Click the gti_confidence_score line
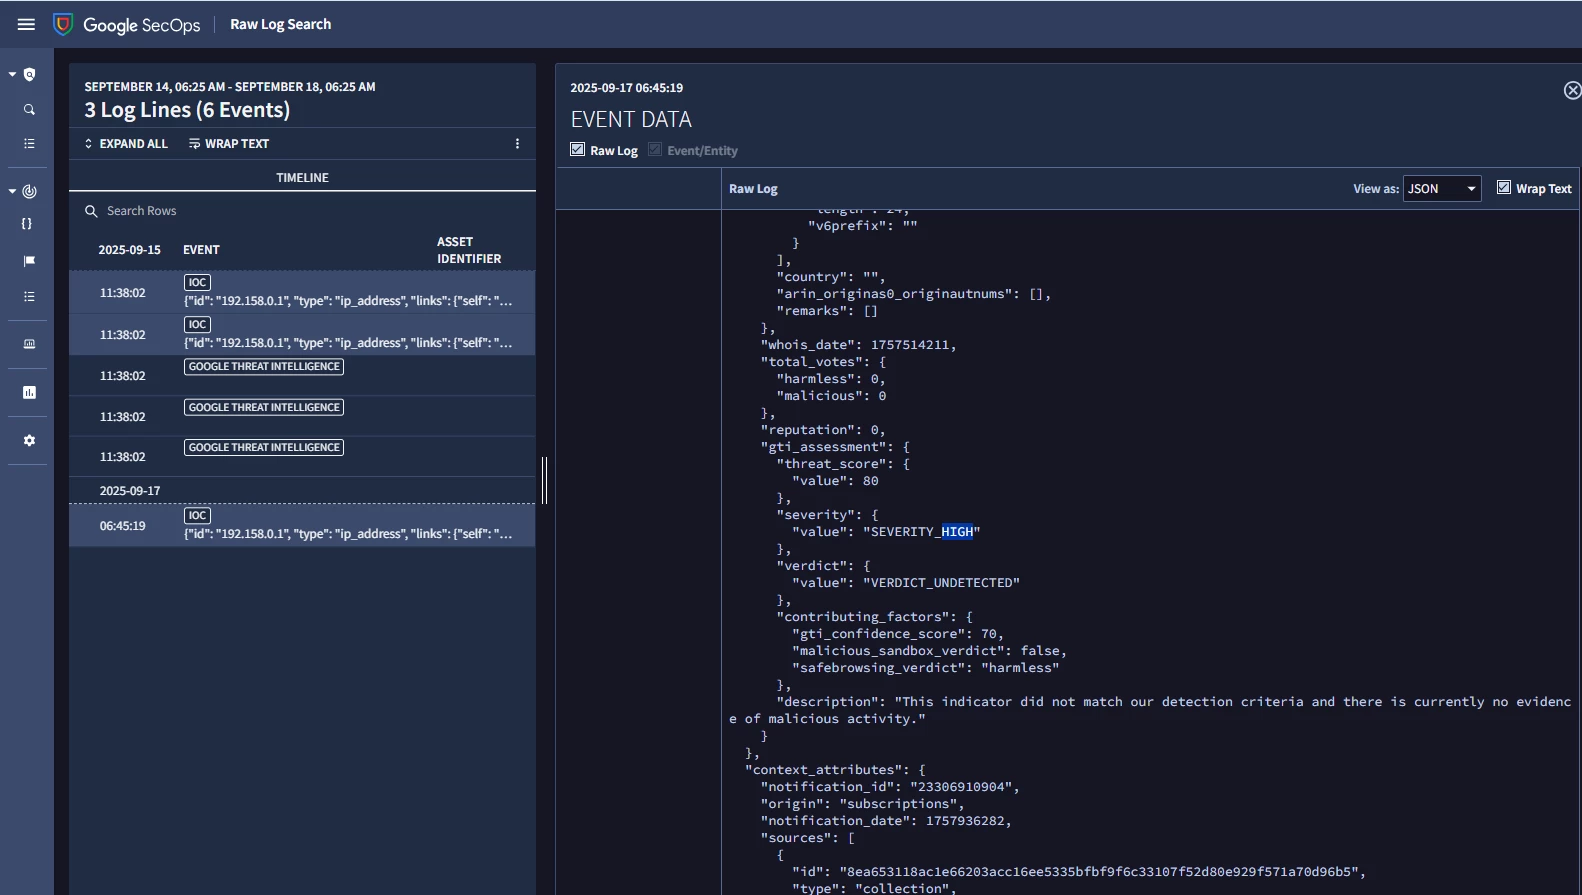Image resolution: width=1582 pixels, height=895 pixels. [898, 634]
